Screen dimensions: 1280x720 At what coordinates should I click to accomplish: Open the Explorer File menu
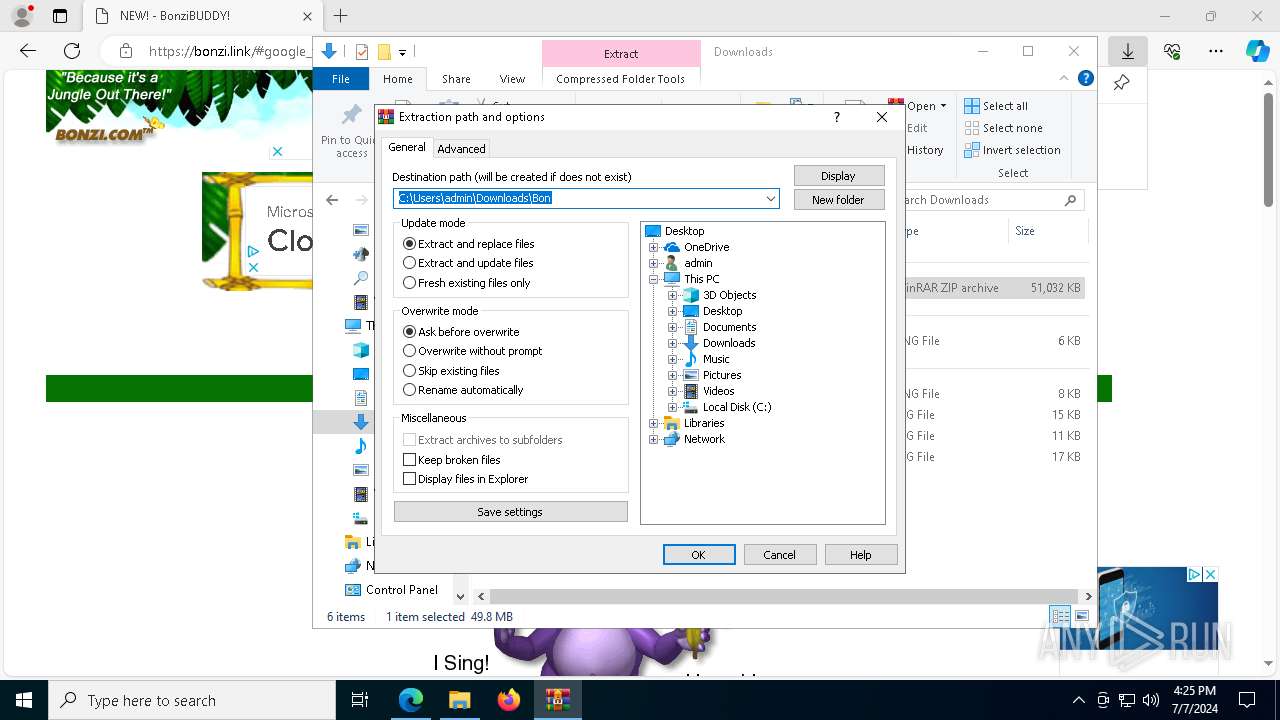[341, 79]
